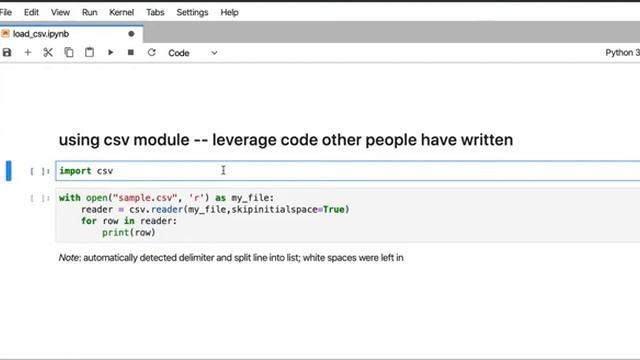
Task: Open the Settings menu
Action: pos(192,12)
